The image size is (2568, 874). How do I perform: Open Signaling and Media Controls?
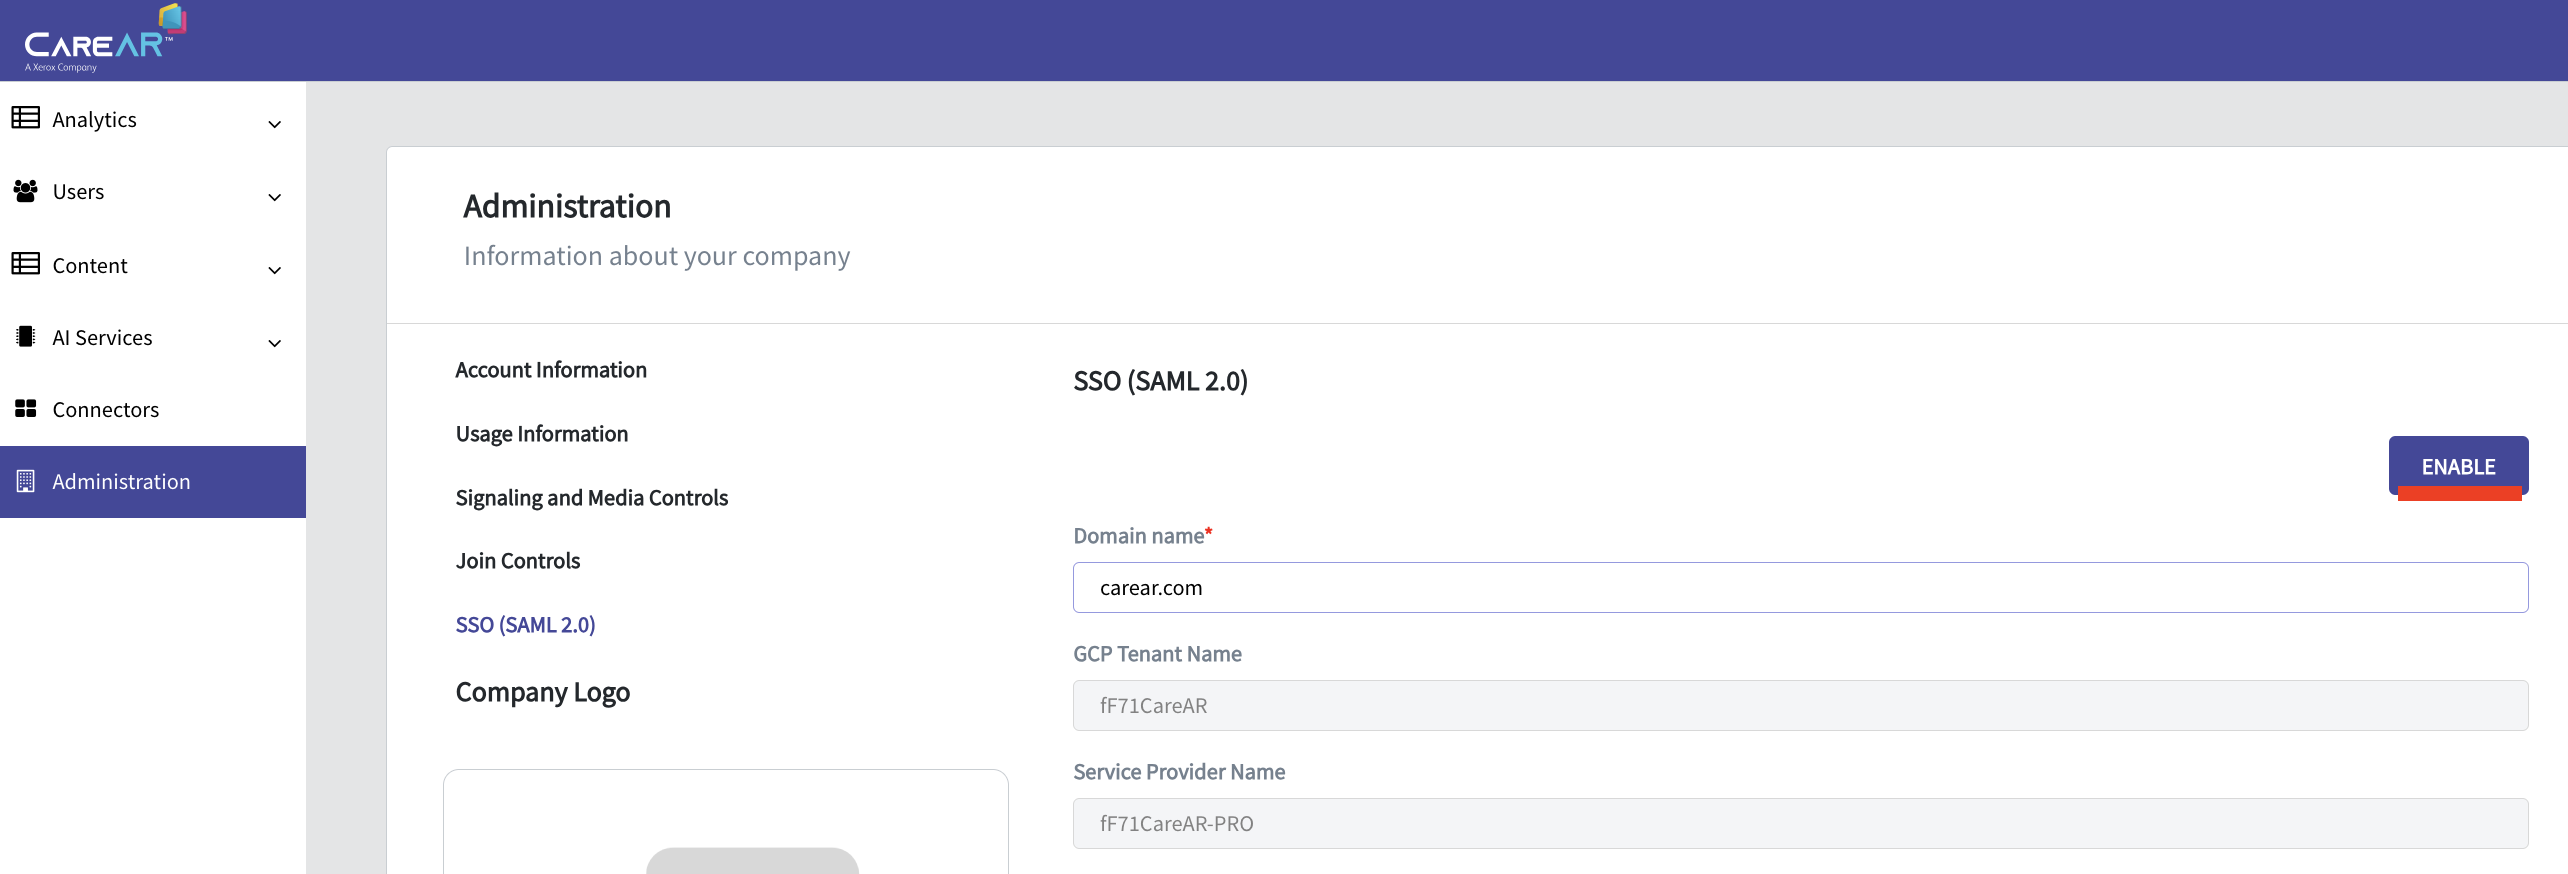click(592, 498)
